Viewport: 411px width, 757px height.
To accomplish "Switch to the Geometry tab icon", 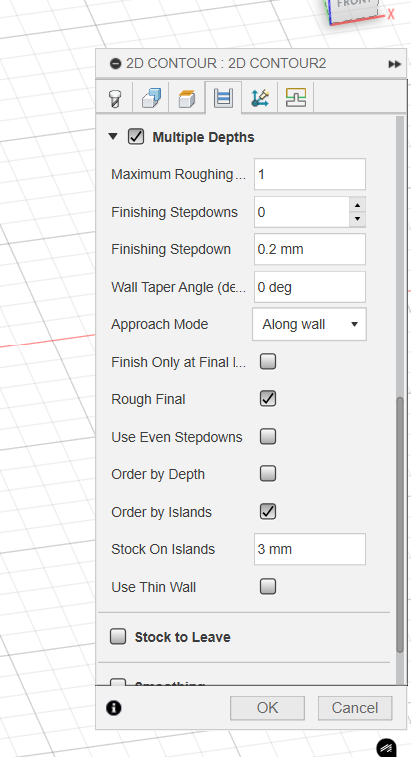I will coord(151,98).
